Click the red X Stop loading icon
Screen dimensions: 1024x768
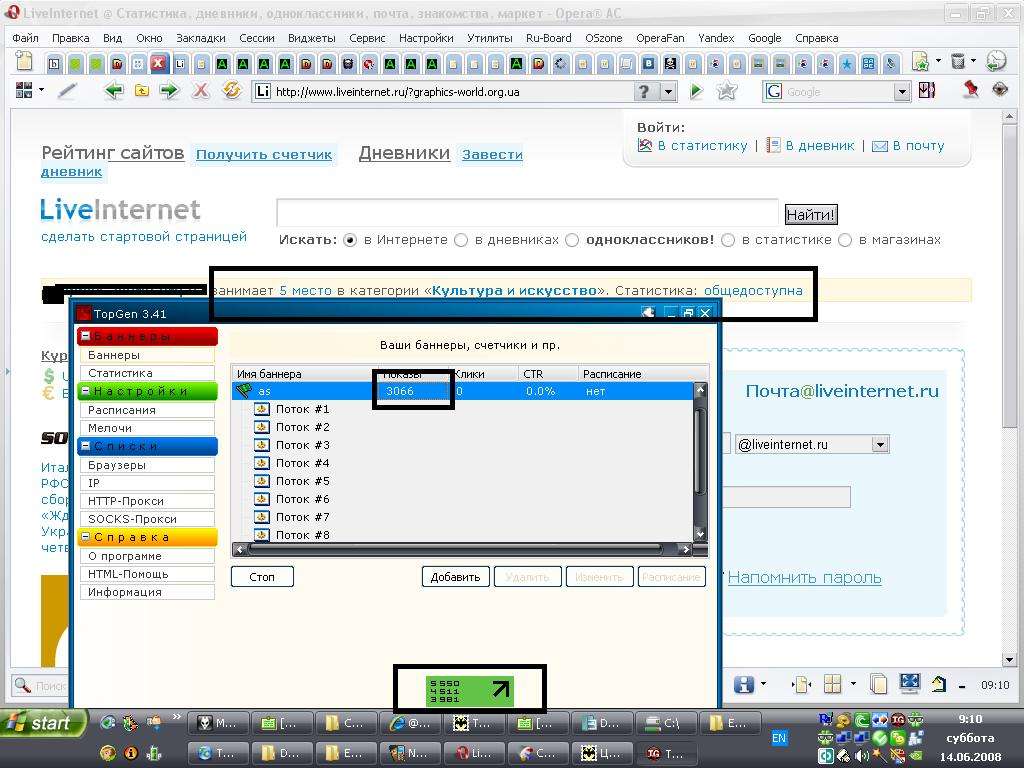click(x=201, y=91)
